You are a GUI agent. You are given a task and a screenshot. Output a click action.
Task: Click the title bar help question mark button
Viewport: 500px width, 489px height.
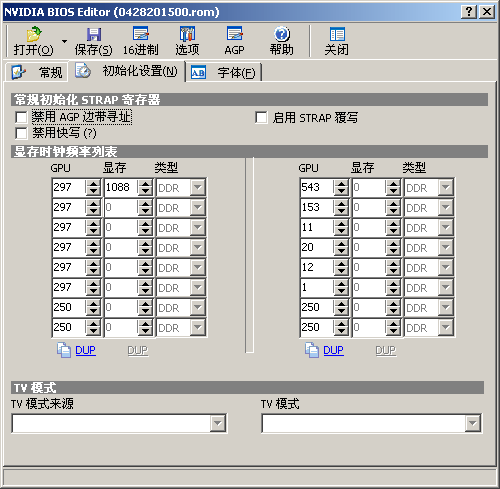(469, 12)
